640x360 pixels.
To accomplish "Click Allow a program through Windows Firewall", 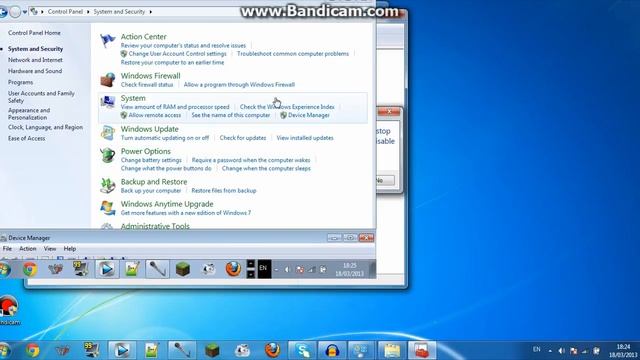I will coord(239,84).
